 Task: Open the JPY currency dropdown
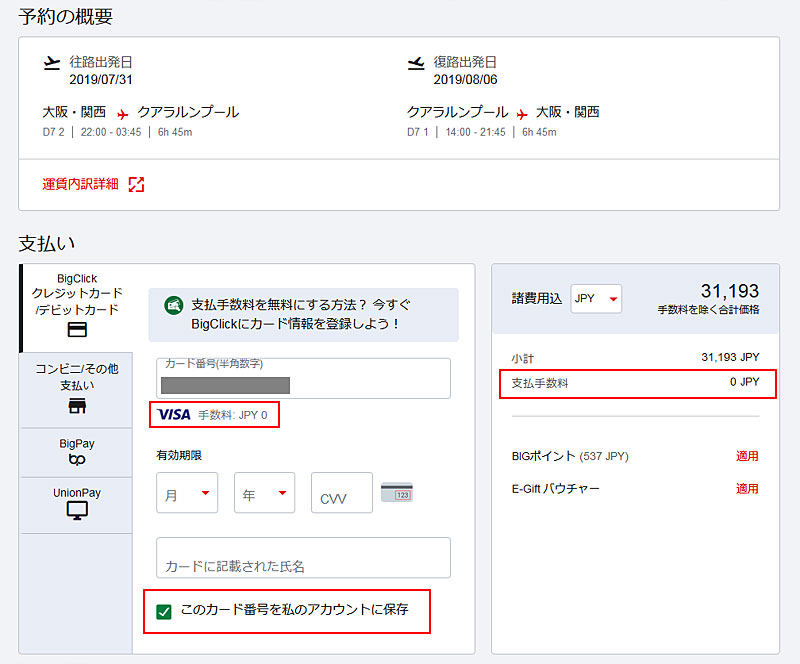click(x=596, y=298)
